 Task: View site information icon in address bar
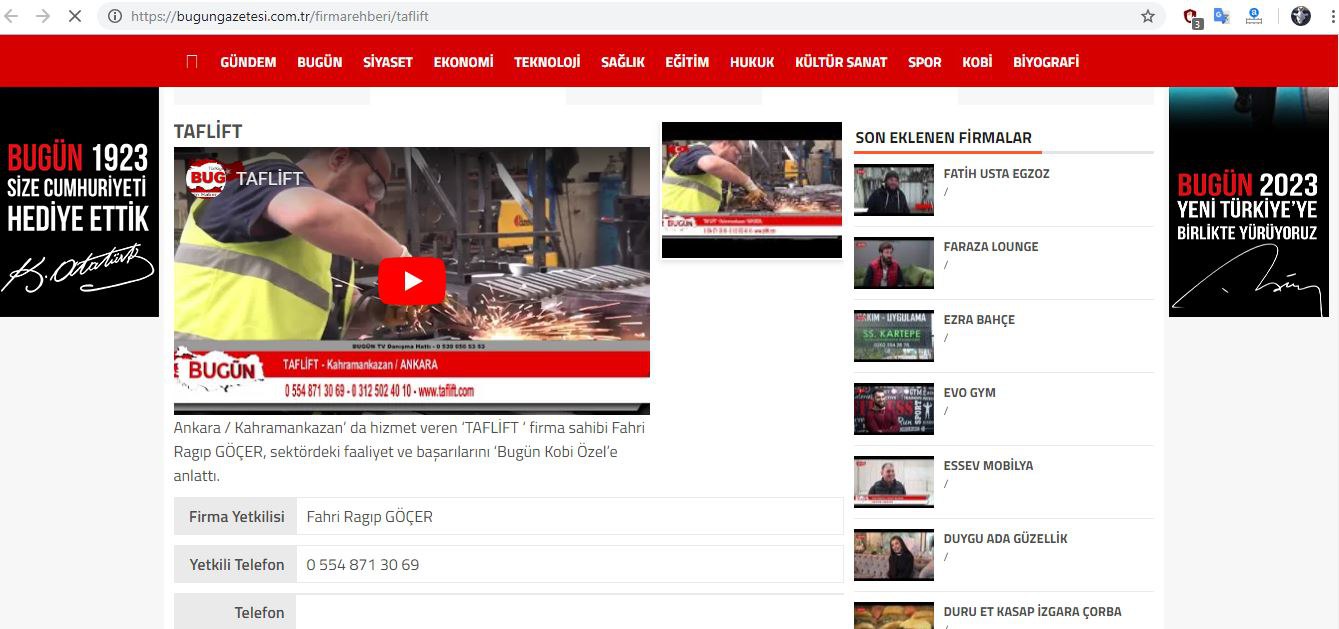point(115,16)
